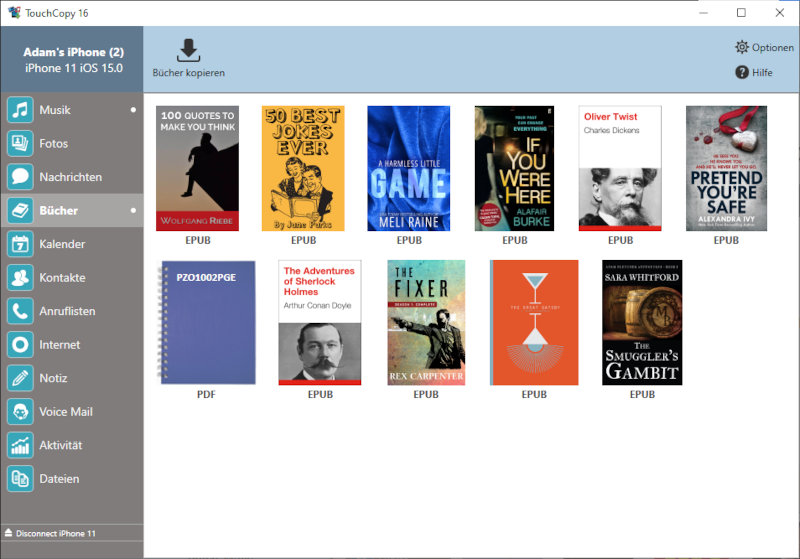Click the Hilfe text link
The image size is (800, 559).
(762, 72)
